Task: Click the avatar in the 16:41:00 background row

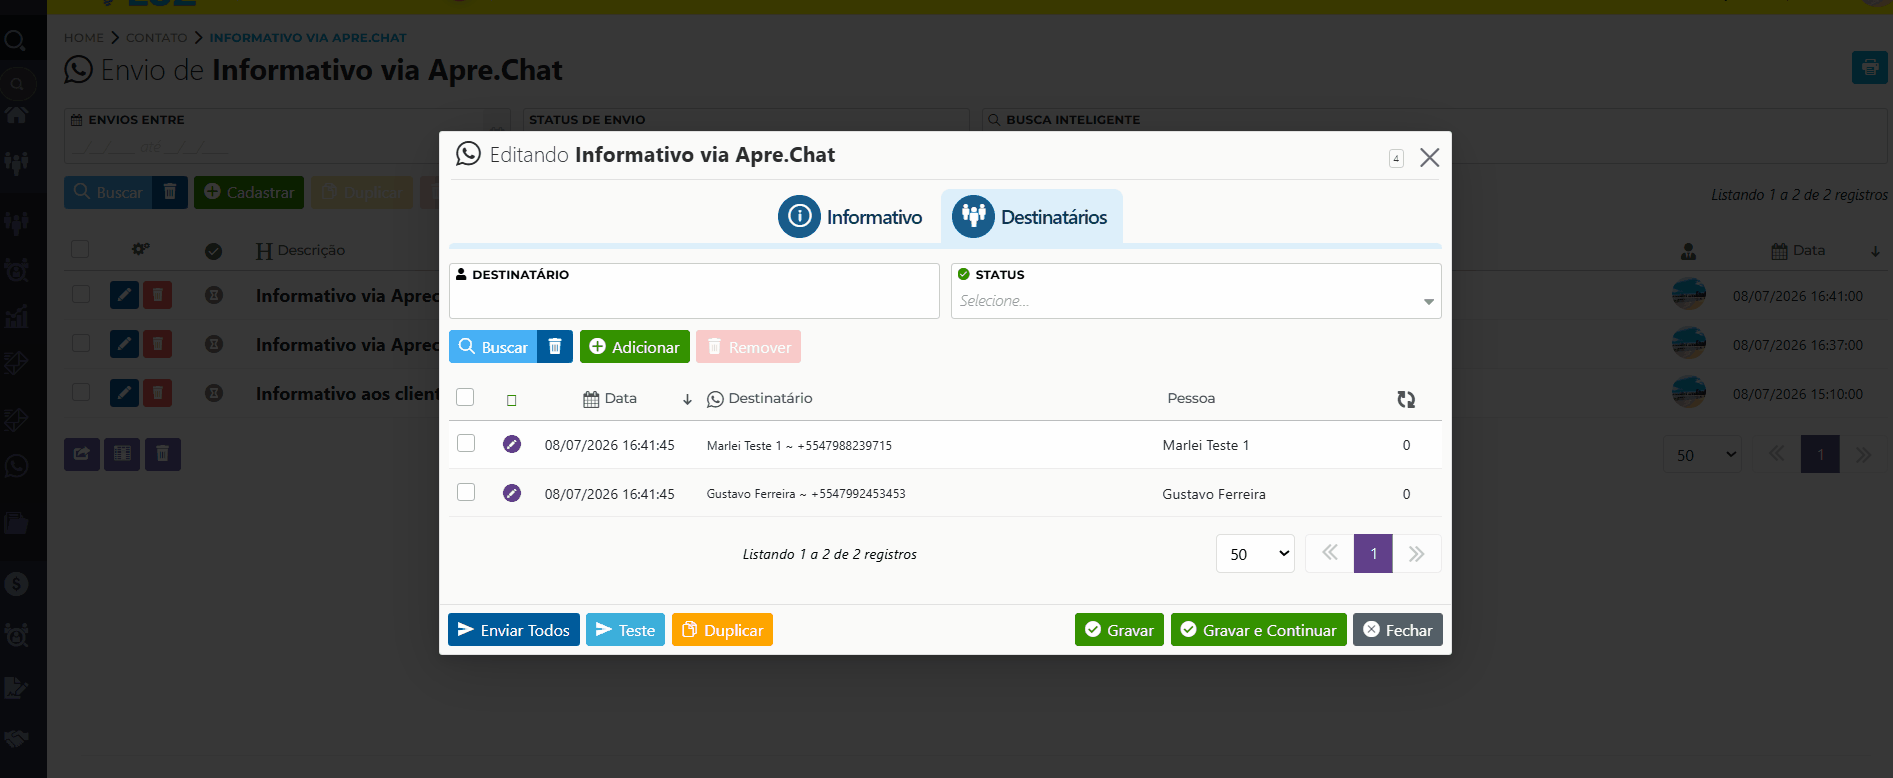Action: click(1689, 295)
